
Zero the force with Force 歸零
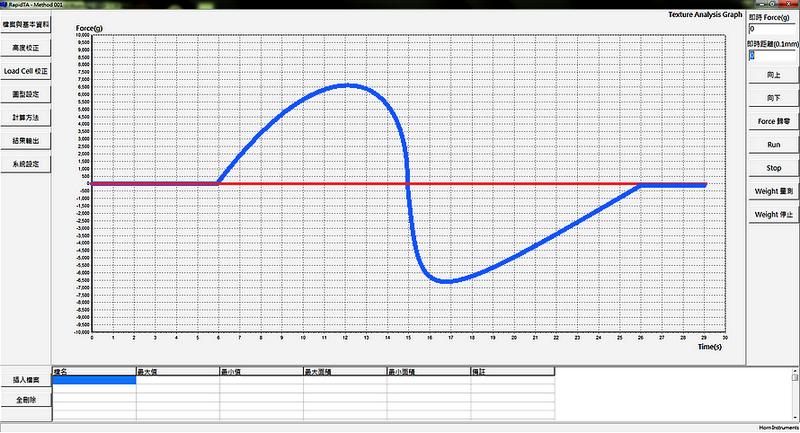pos(773,120)
